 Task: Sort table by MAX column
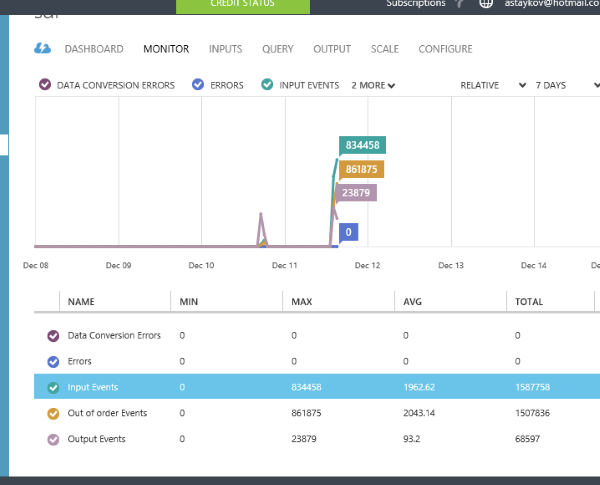pyautogui.click(x=302, y=302)
